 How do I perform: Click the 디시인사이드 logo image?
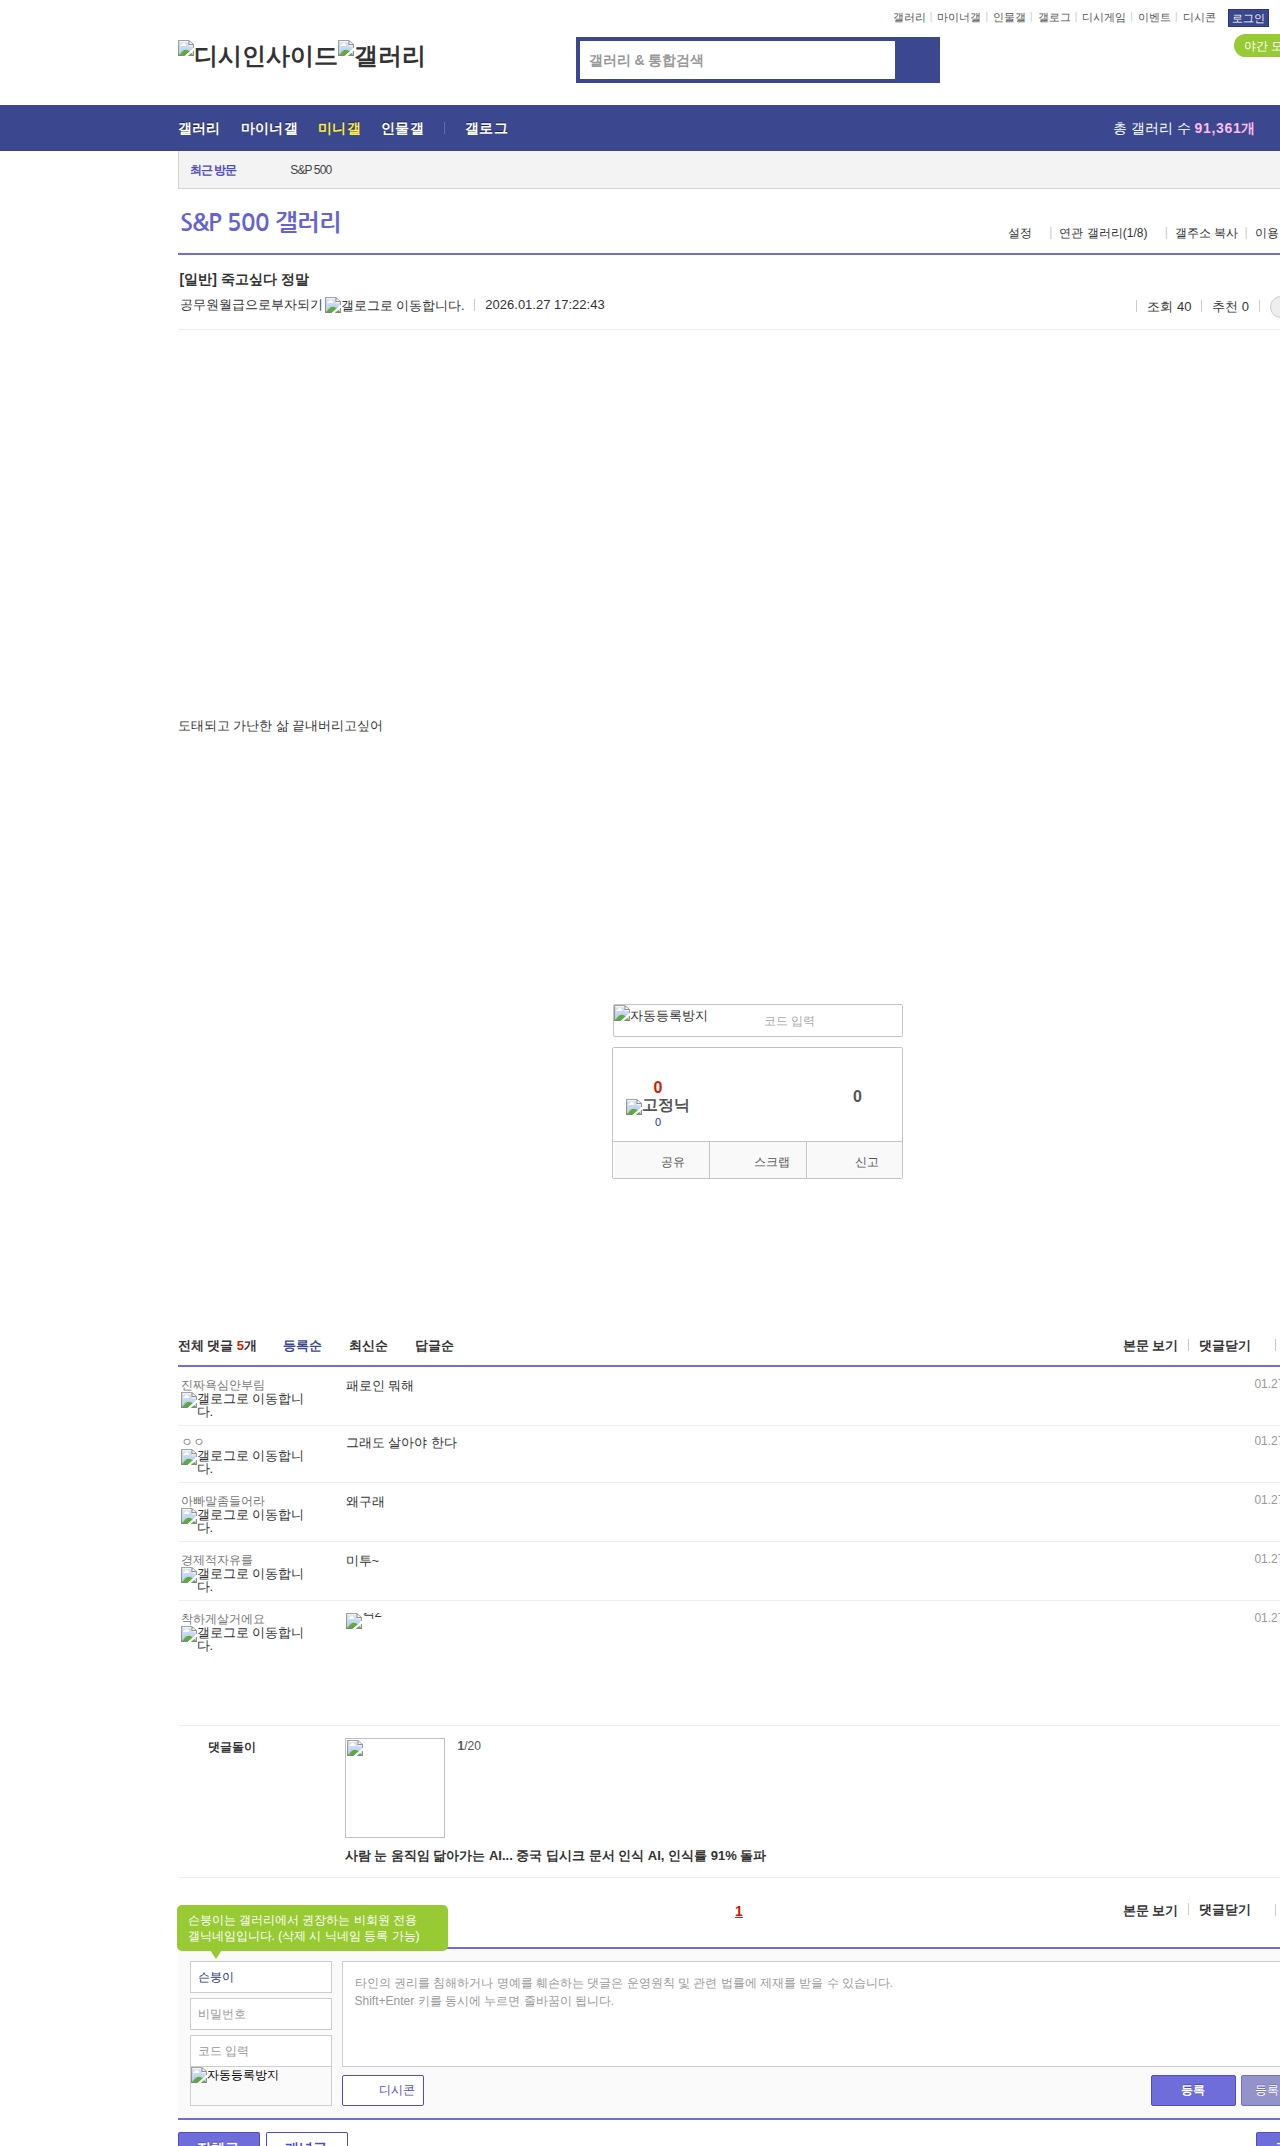pos(258,55)
